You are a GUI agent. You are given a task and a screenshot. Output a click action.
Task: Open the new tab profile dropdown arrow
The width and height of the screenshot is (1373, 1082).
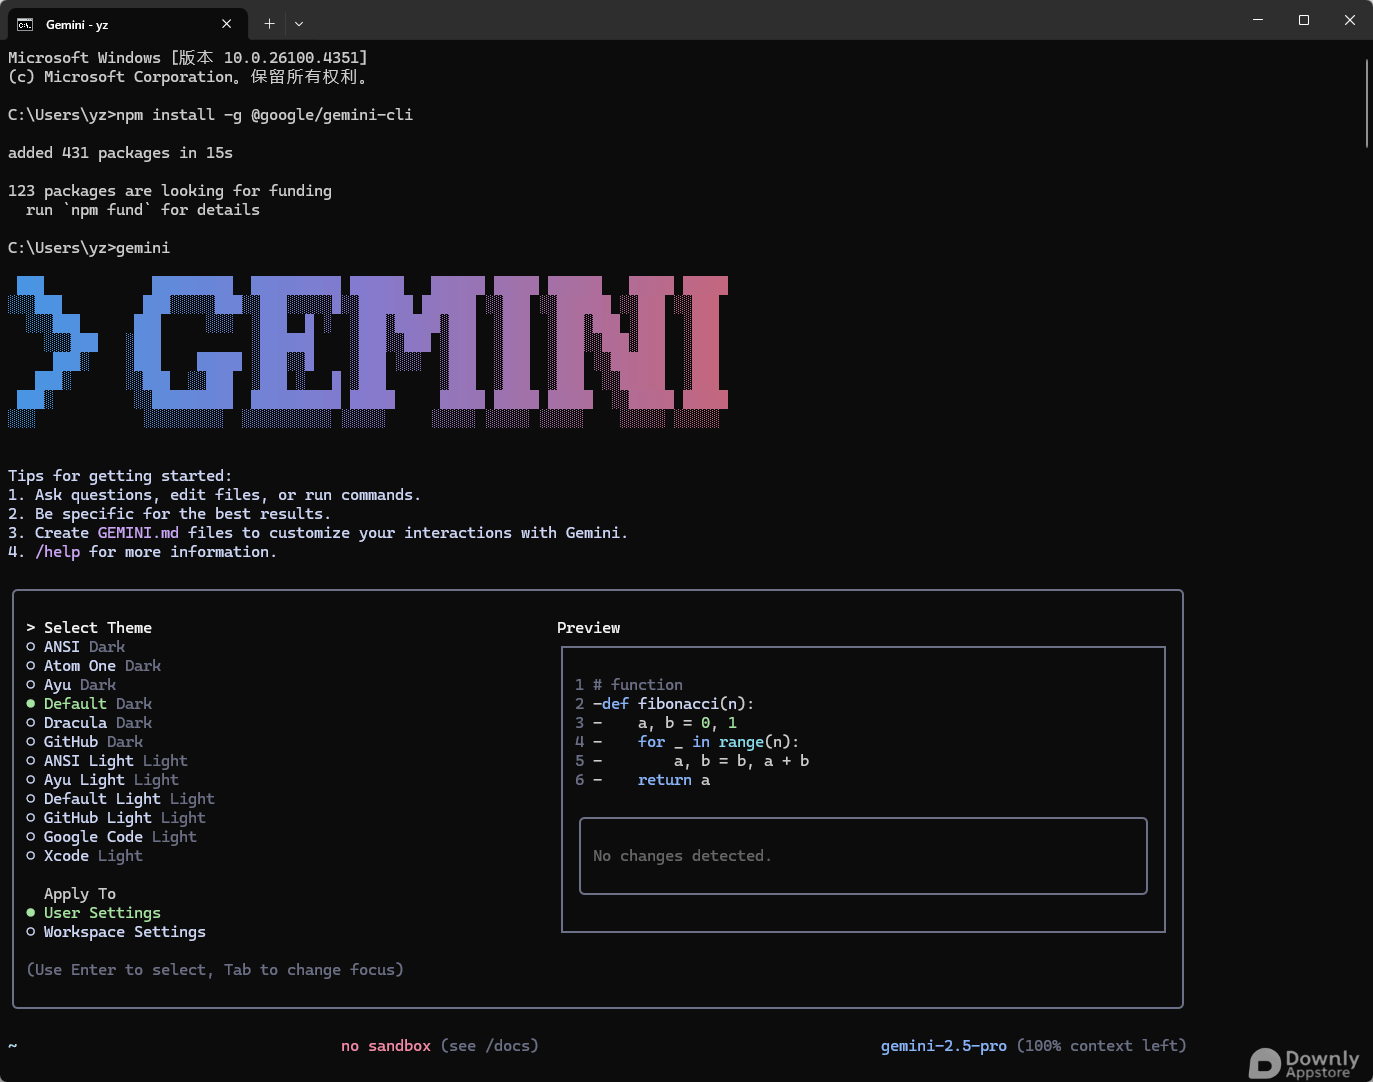(x=299, y=23)
